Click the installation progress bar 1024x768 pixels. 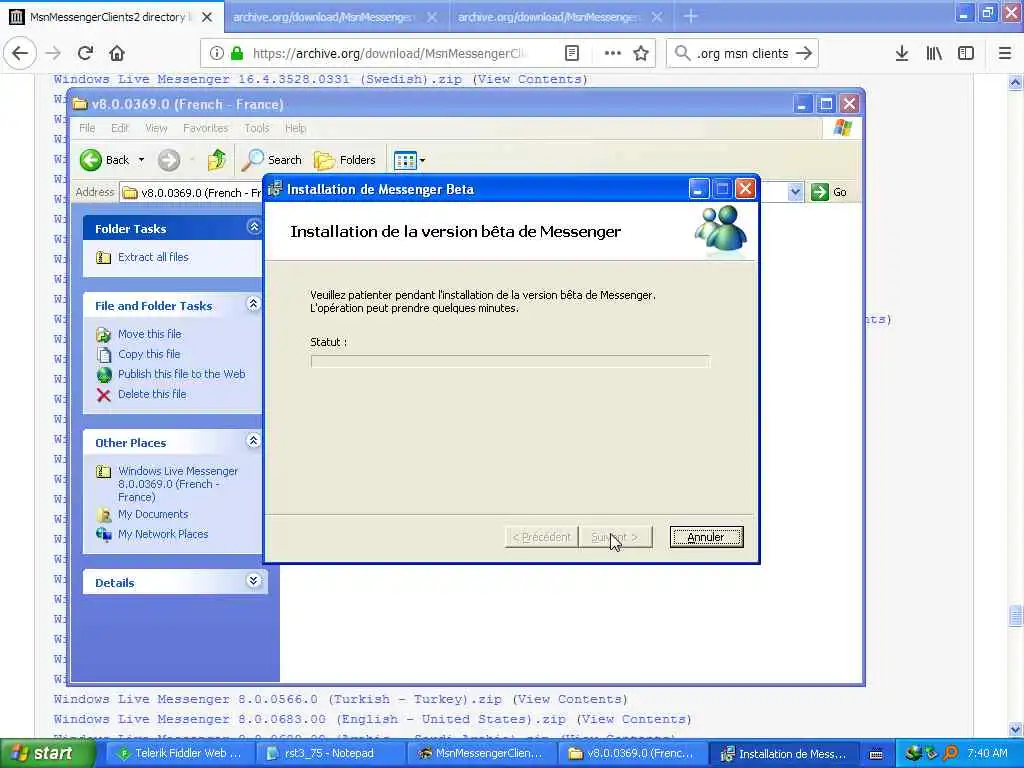(x=509, y=361)
